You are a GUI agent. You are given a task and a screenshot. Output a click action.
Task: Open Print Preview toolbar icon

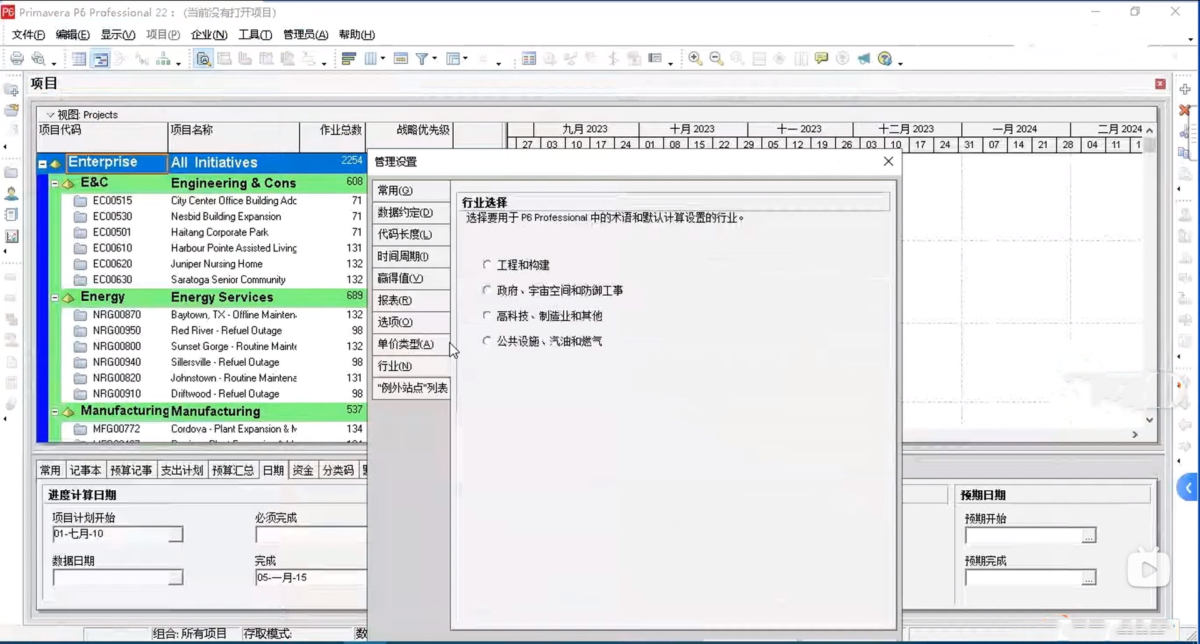(38, 59)
